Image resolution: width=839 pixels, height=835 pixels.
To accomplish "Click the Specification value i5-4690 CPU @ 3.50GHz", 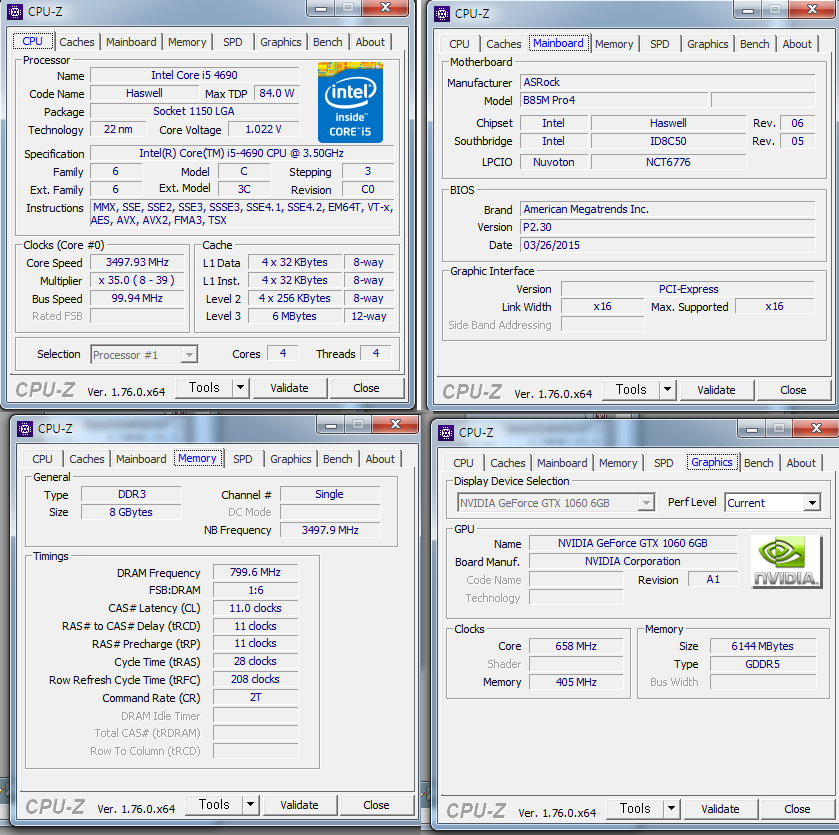I will pos(242,154).
